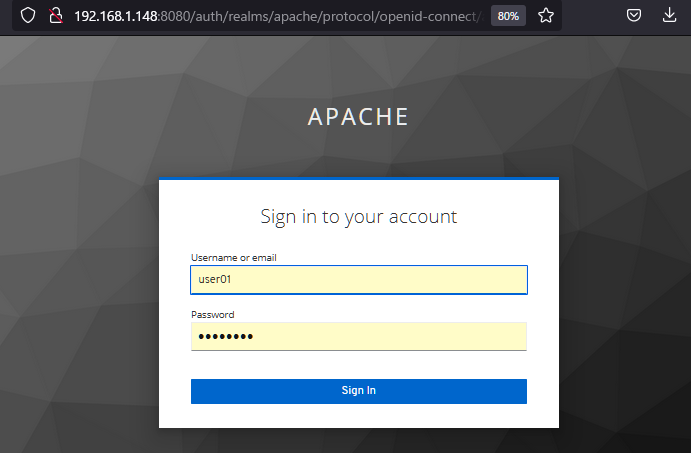Click the insecure connection padlock icon
Viewport: 691px width, 453px height.
(x=57, y=16)
